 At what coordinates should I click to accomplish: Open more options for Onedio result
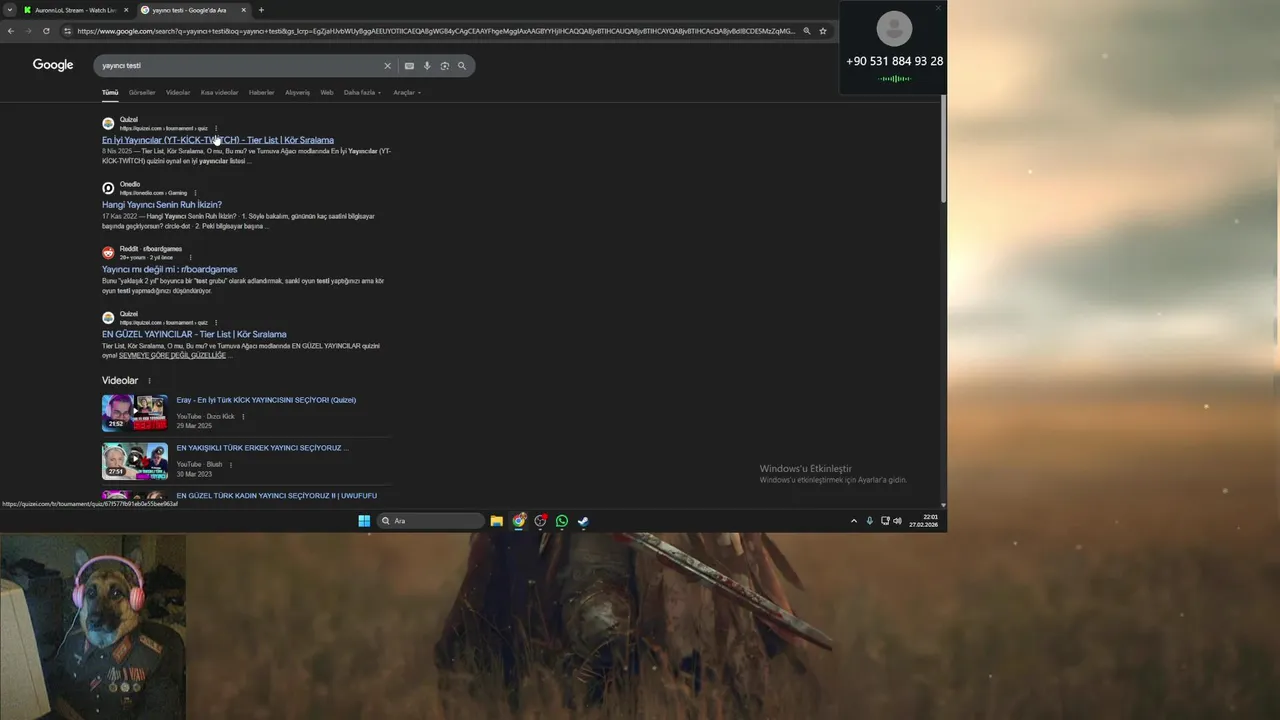point(195,193)
